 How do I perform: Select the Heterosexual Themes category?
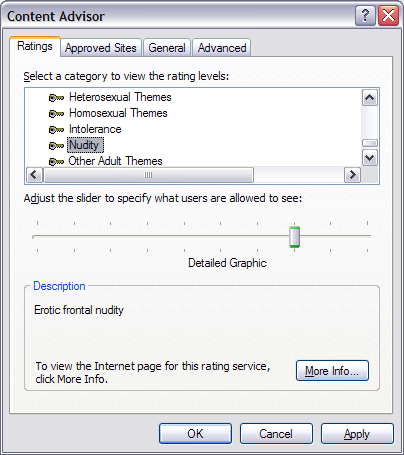pyautogui.click(x=120, y=97)
